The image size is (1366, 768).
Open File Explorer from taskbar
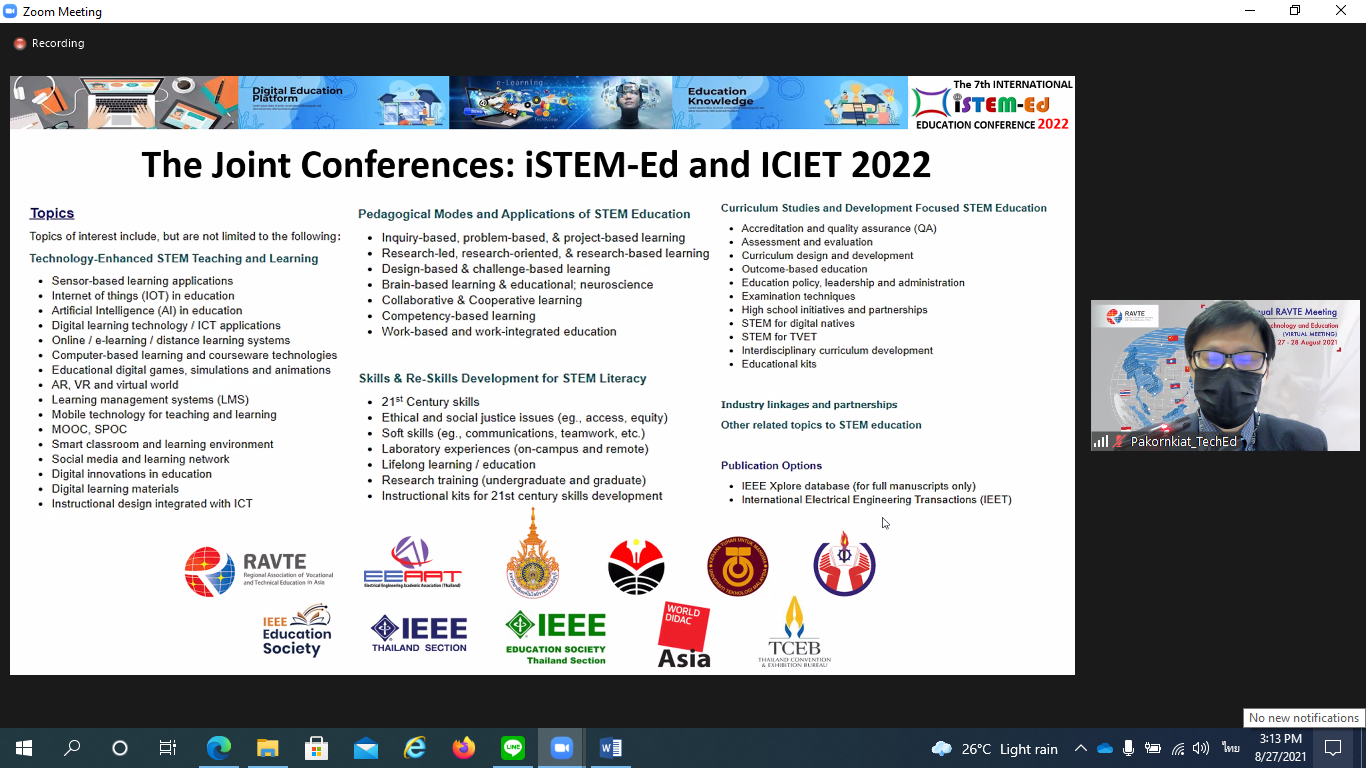click(267, 748)
